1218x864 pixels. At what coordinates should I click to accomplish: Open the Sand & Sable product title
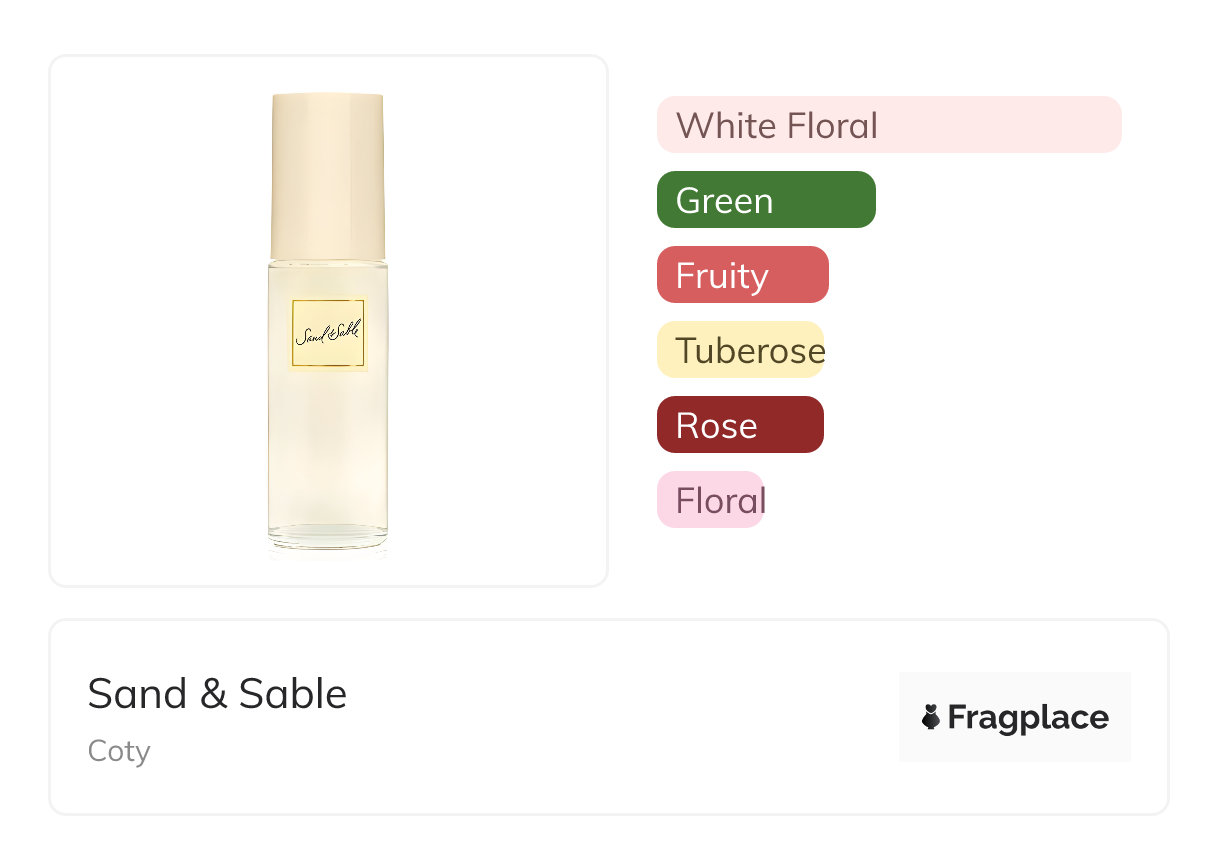[217, 694]
